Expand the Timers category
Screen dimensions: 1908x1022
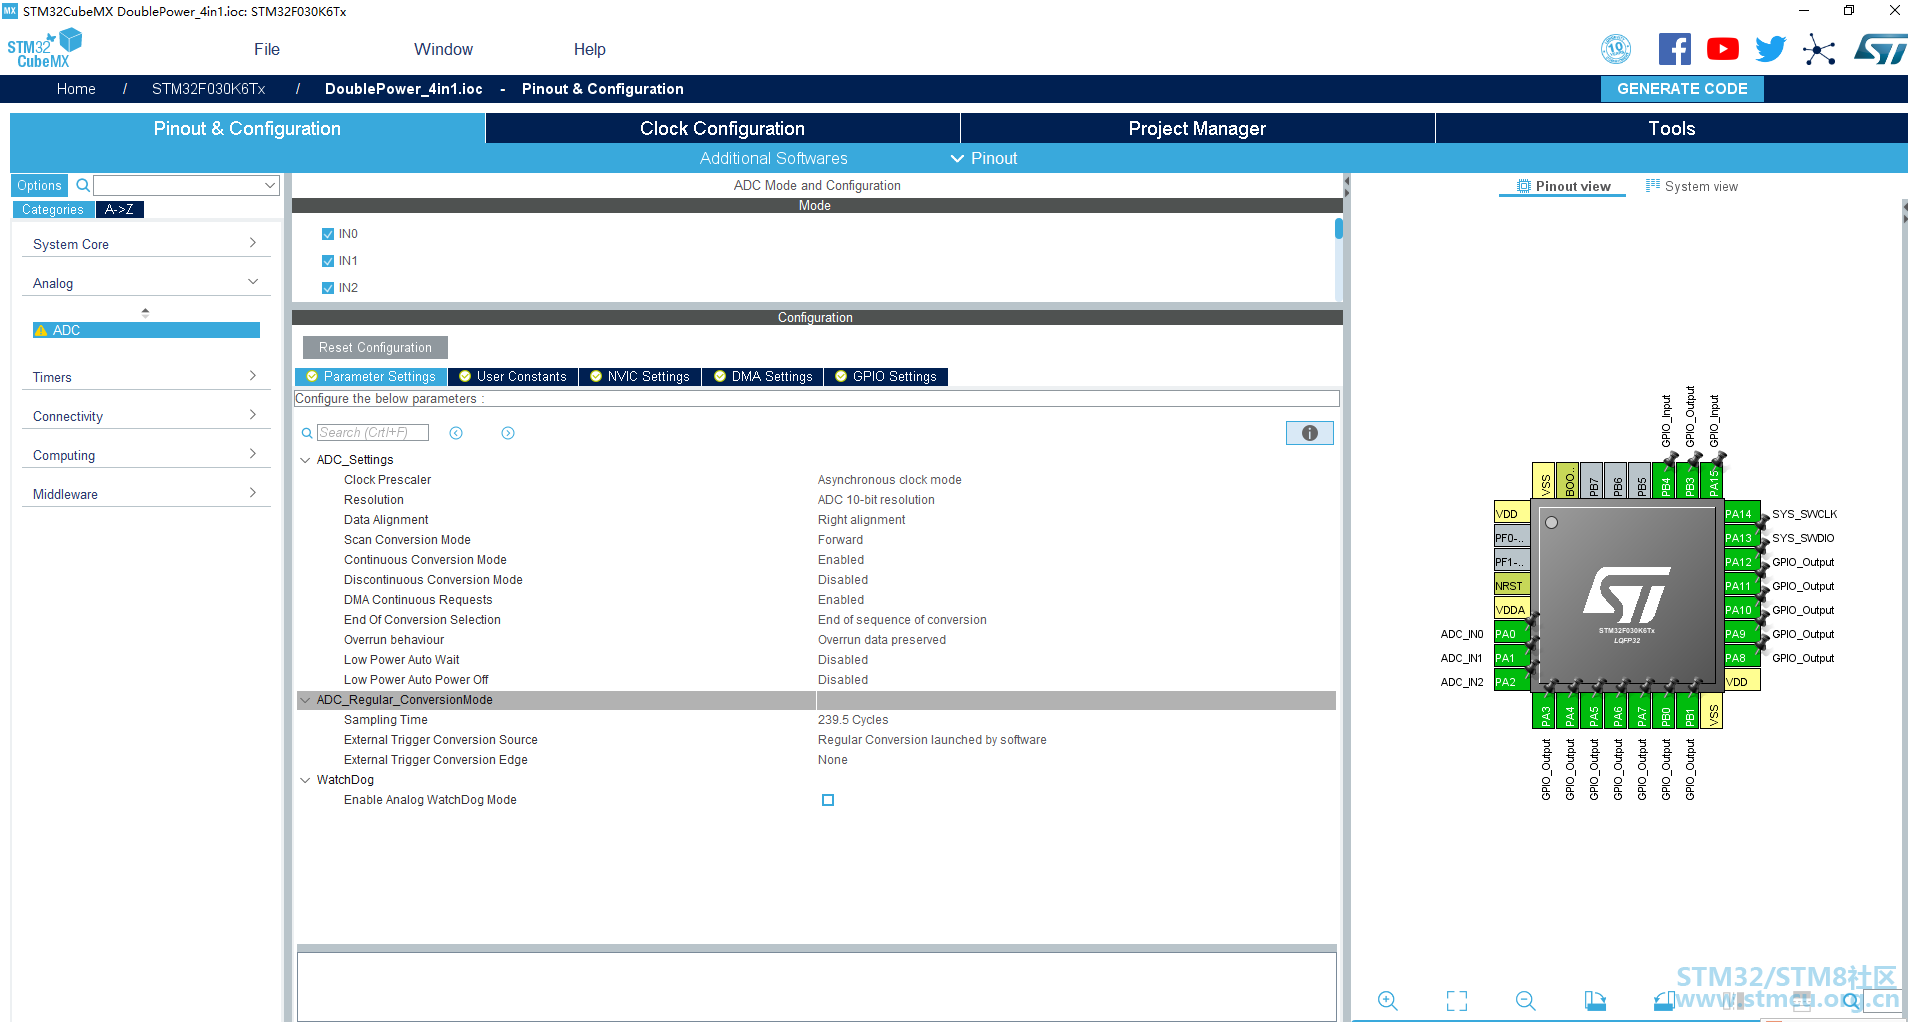click(146, 377)
